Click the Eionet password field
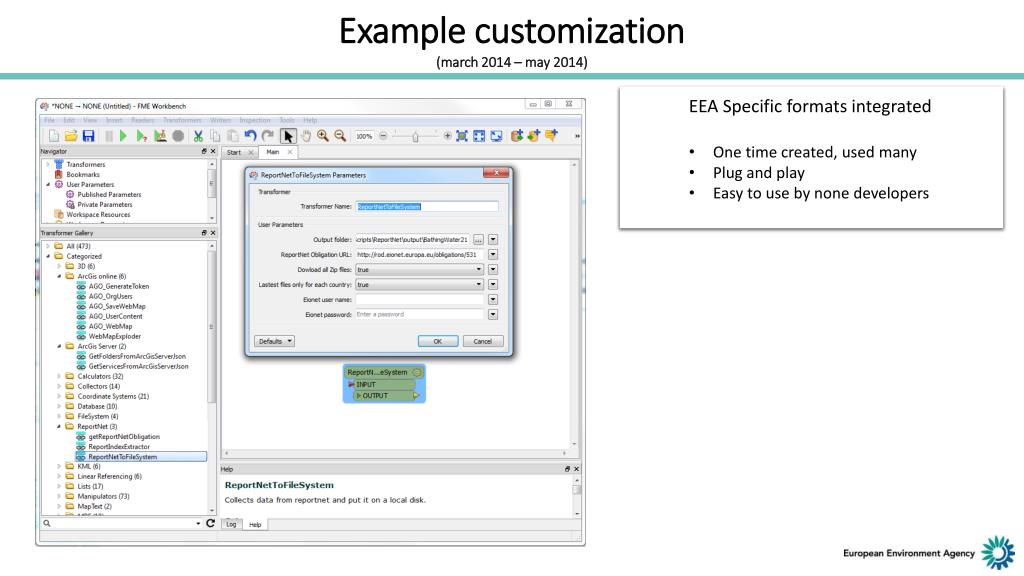The image size is (1024, 576). coord(419,314)
